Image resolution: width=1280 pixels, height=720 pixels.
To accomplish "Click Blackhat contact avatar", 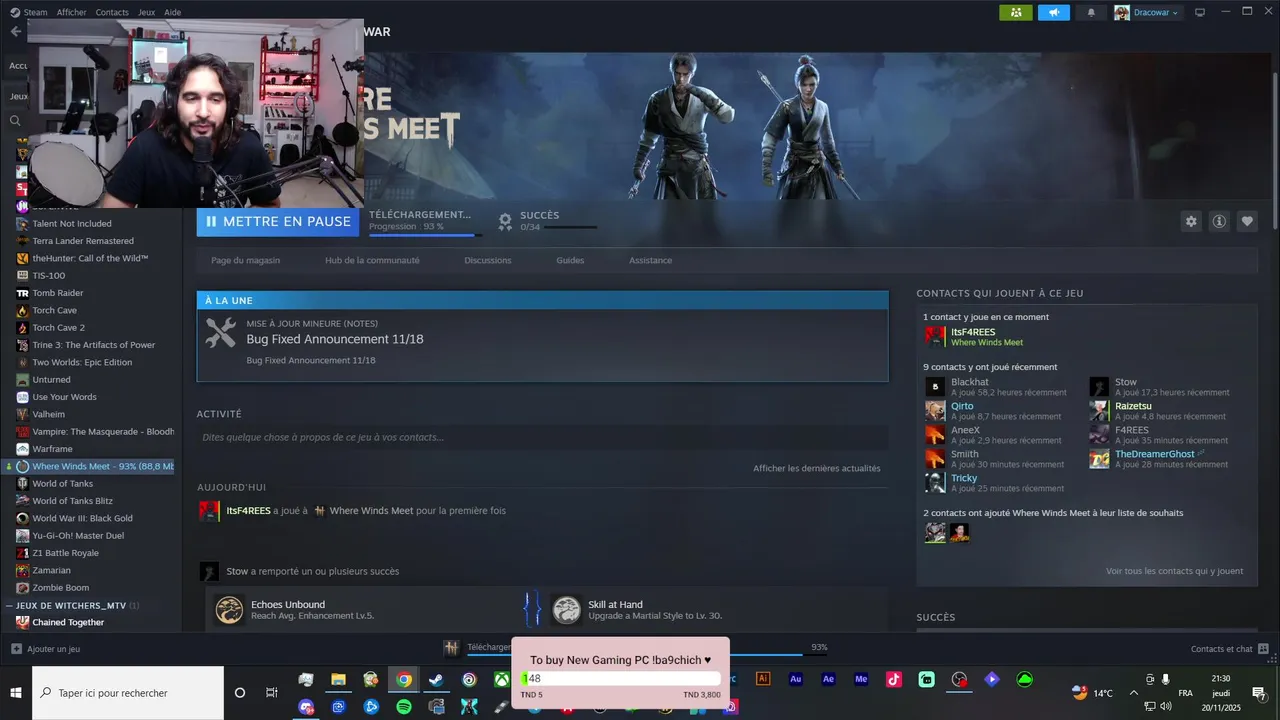I will (935, 386).
